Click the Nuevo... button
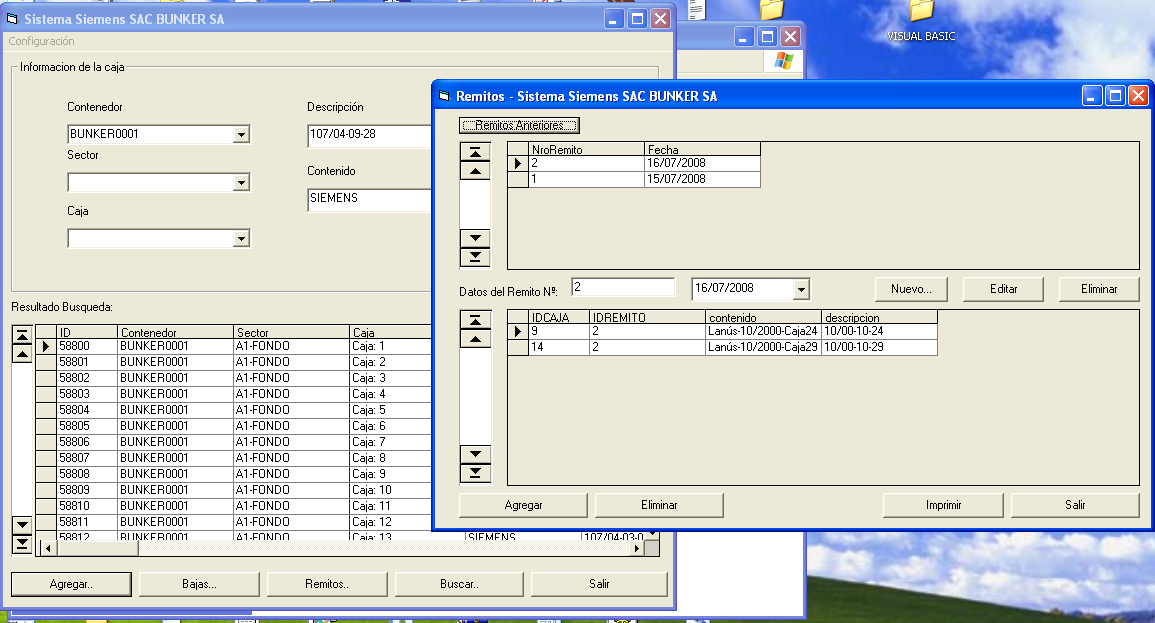 (911, 289)
